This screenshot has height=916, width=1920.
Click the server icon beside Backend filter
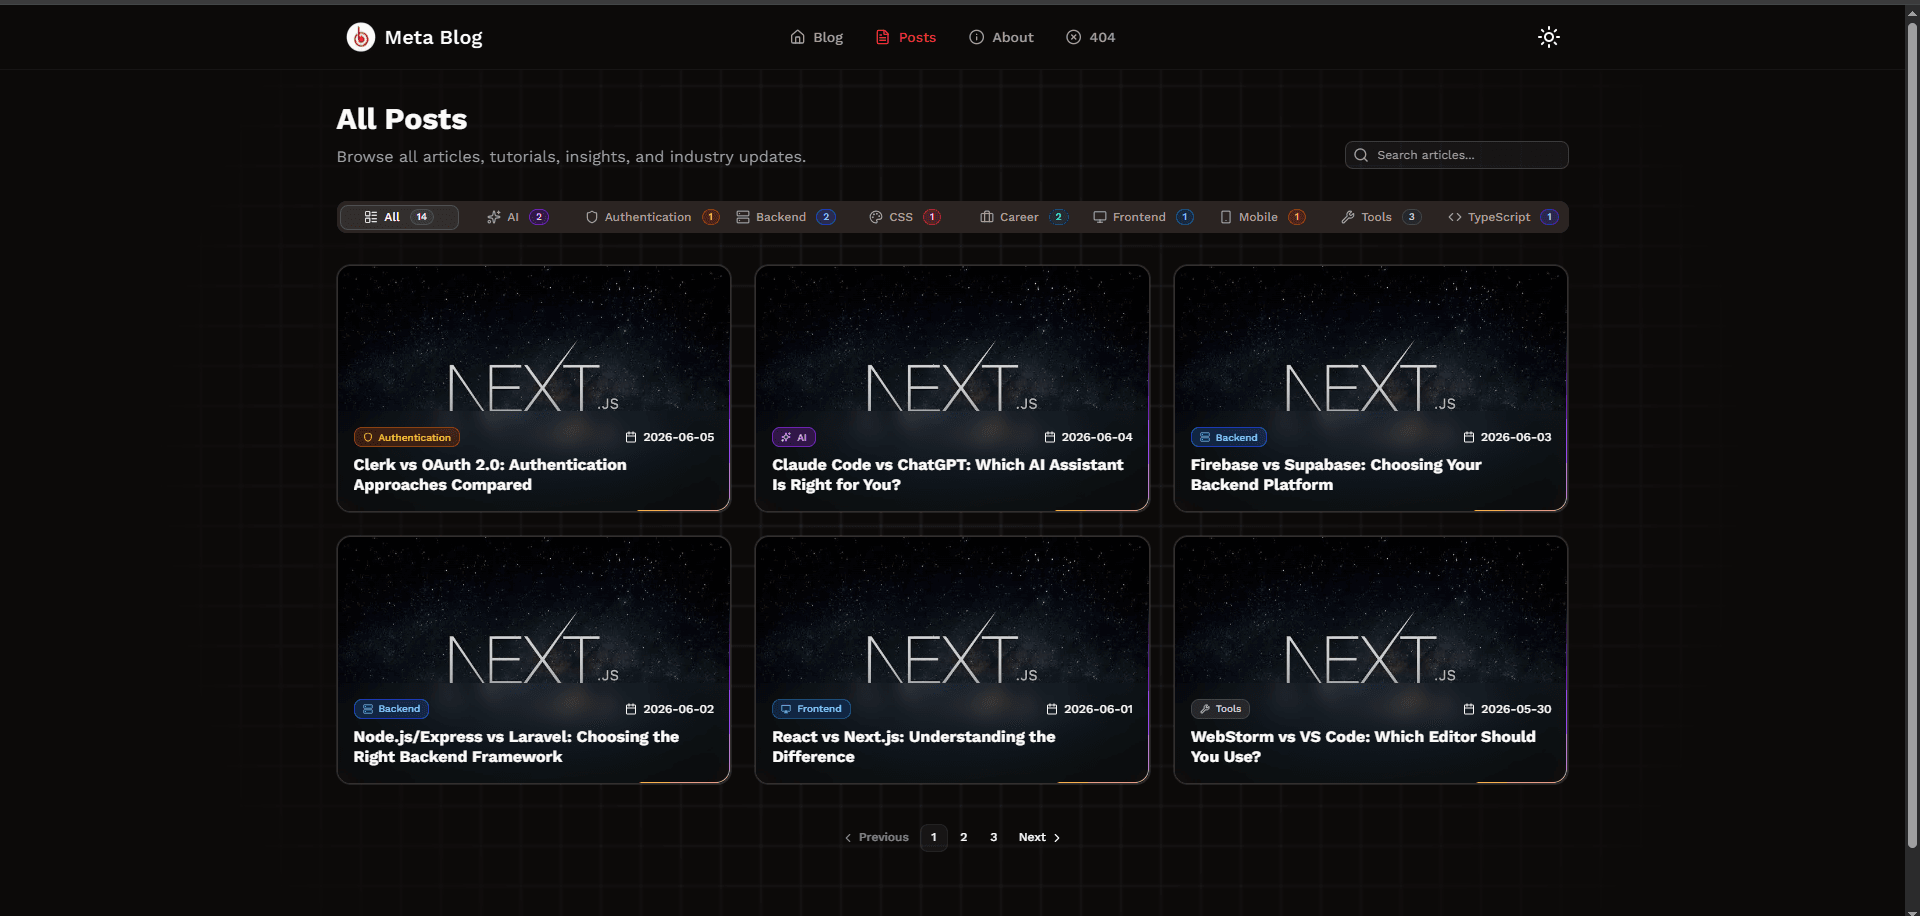(743, 217)
